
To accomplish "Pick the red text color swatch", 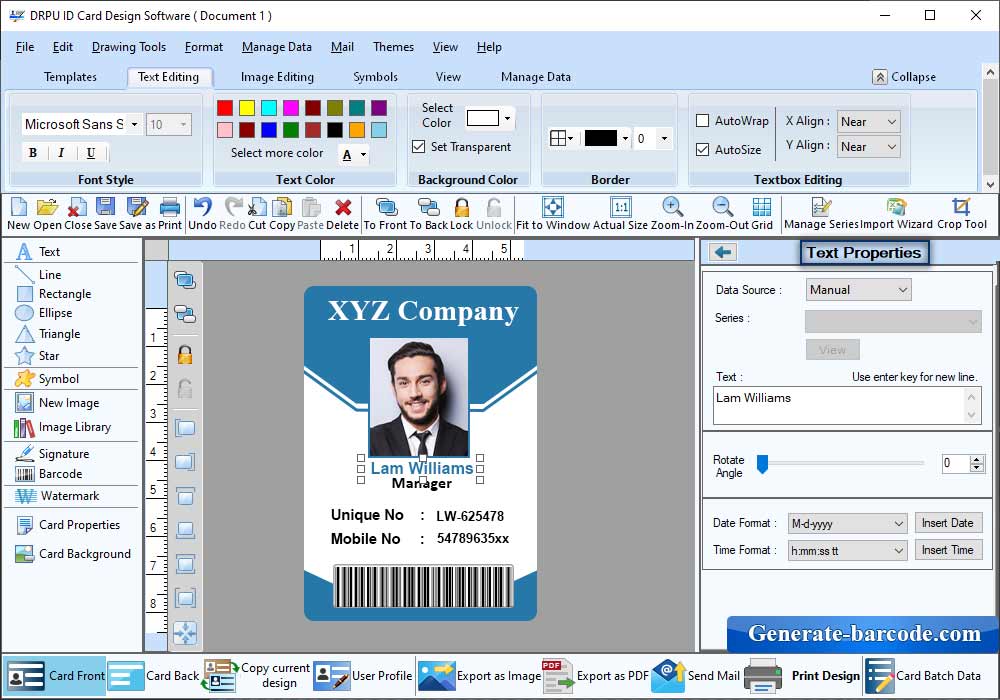I will coord(224,108).
